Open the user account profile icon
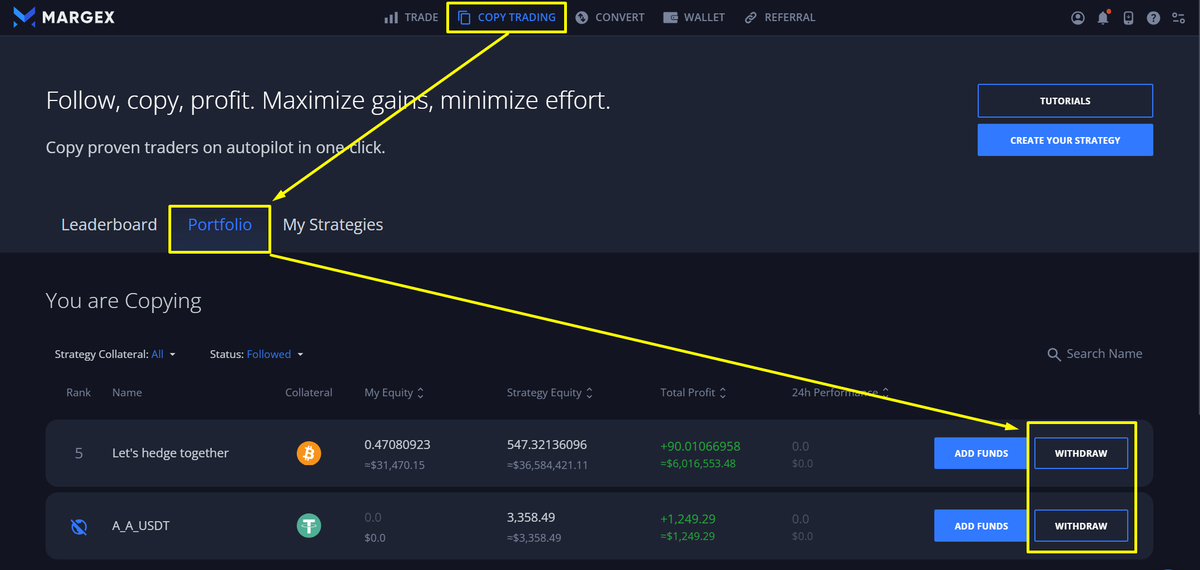Screen dimensions: 1200x570 (x=1077, y=18)
